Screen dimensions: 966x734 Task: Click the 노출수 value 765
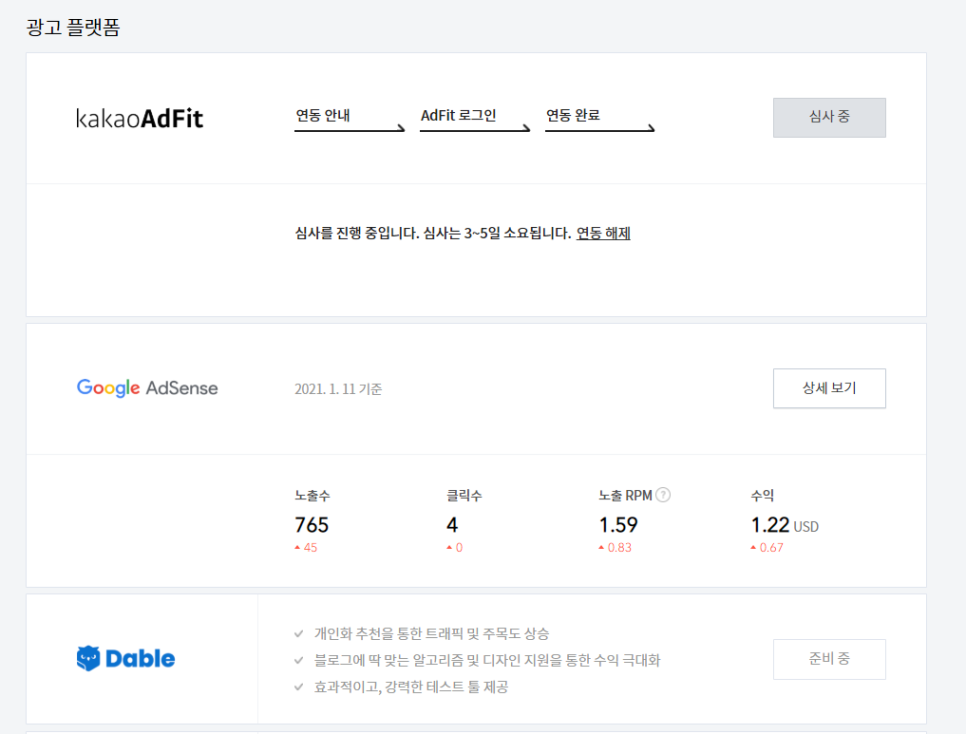pyautogui.click(x=312, y=525)
